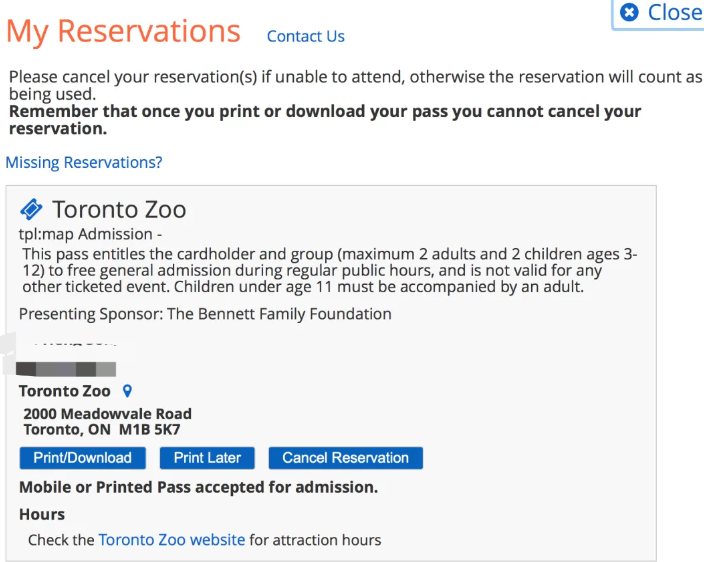Hit the Cancel Reservation button
This screenshot has width=704, height=562.
(x=345, y=458)
